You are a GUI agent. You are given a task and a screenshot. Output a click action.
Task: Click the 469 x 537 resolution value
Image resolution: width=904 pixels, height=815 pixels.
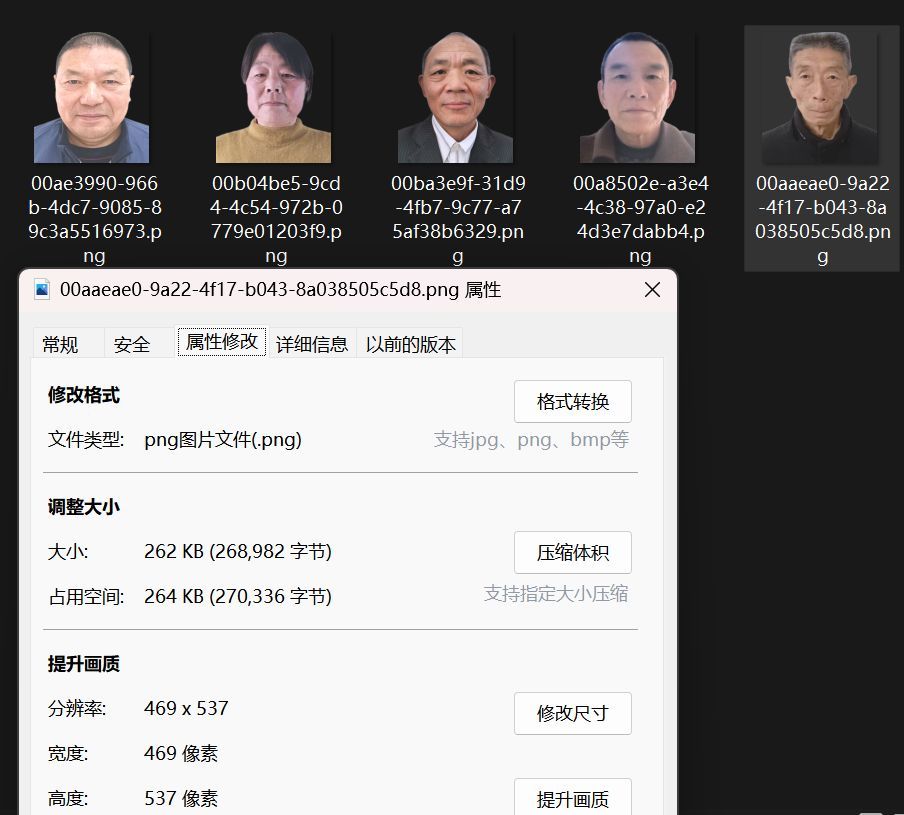coord(185,708)
